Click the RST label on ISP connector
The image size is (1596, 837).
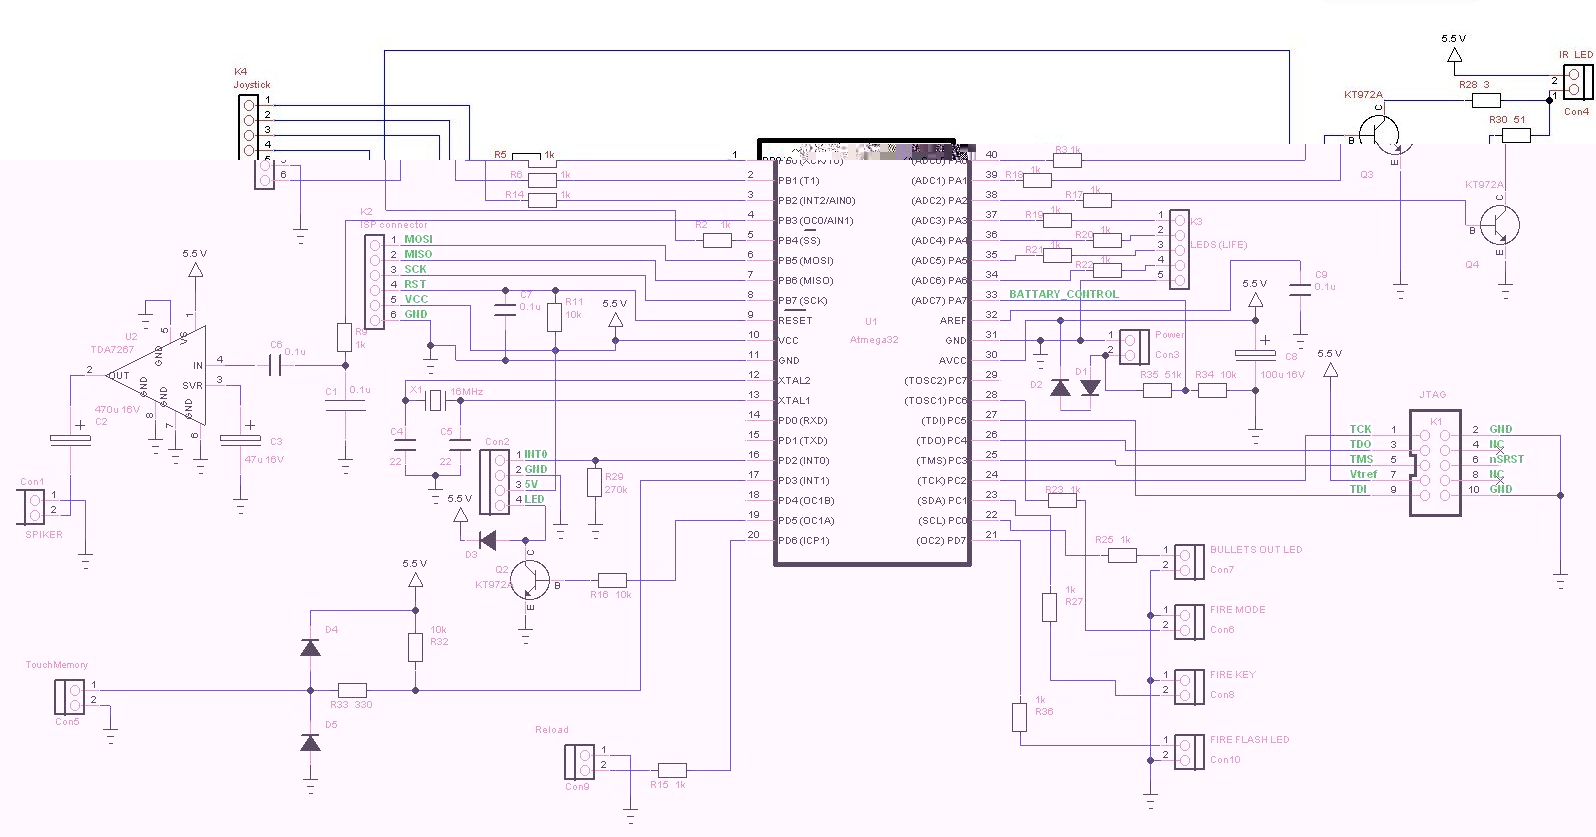tap(415, 285)
